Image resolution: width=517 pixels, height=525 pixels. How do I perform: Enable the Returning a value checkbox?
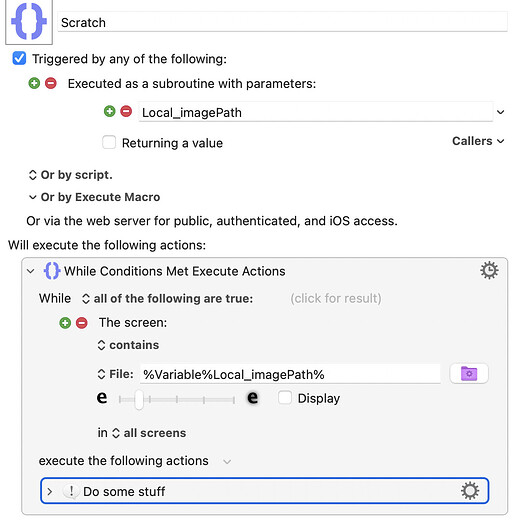click(109, 142)
